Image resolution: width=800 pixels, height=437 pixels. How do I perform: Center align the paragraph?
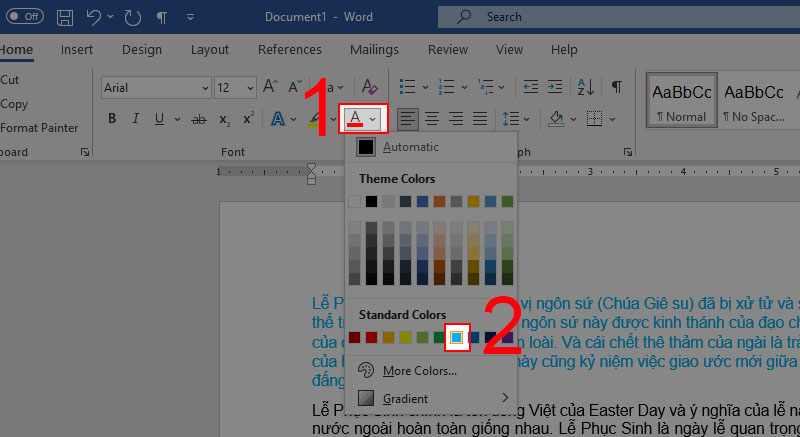(x=432, y=119)
